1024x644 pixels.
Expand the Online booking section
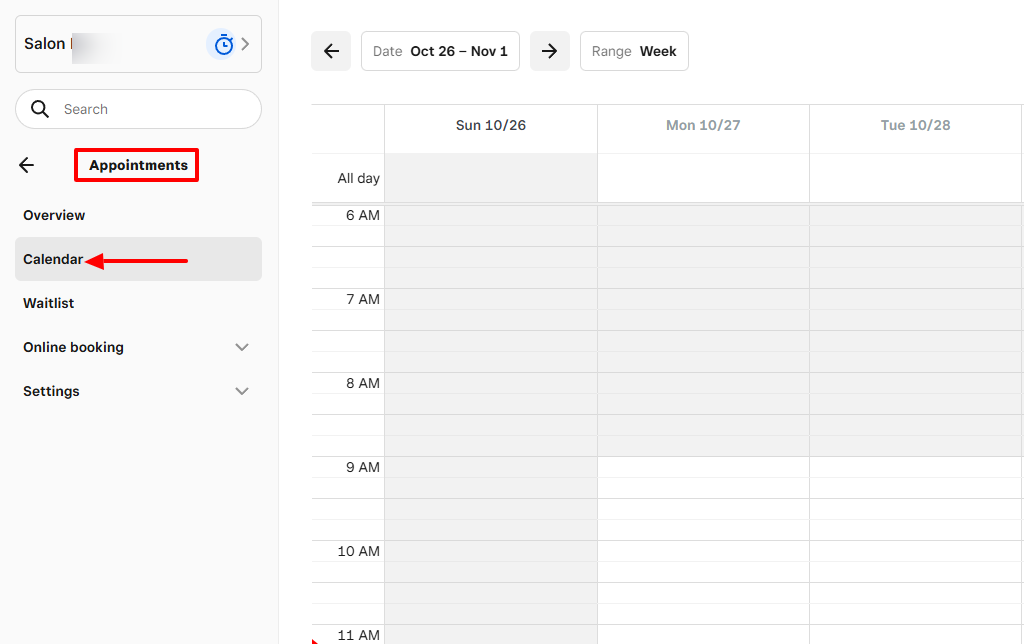tap(242, 347)
